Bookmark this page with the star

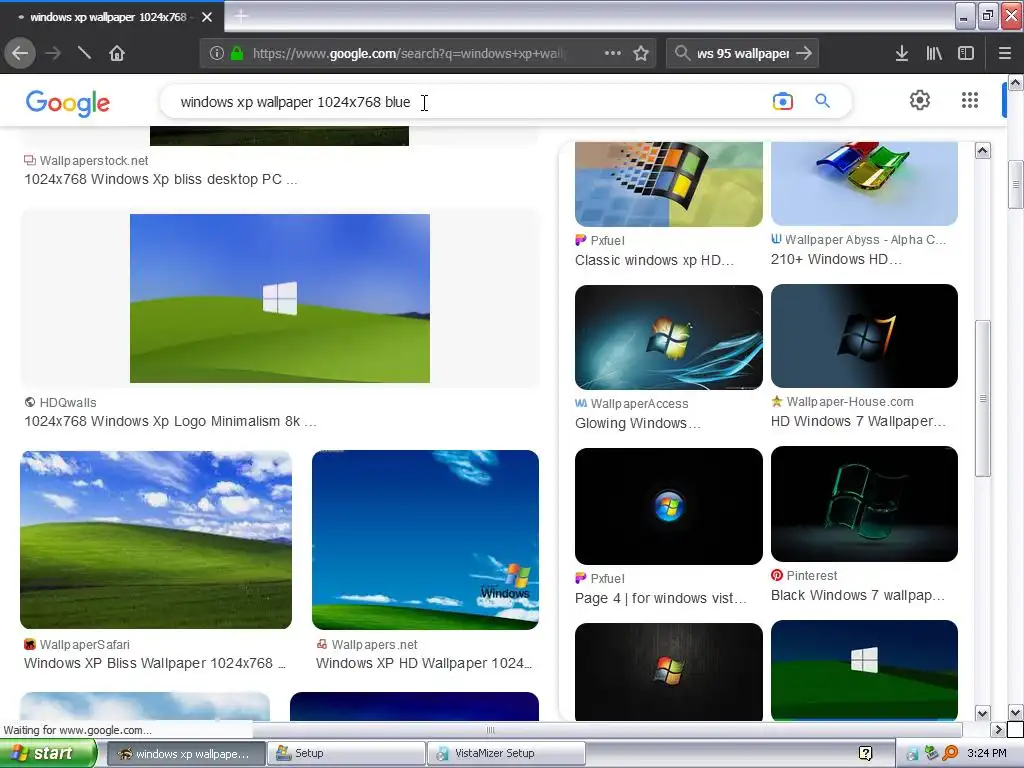tap(641, 54)
